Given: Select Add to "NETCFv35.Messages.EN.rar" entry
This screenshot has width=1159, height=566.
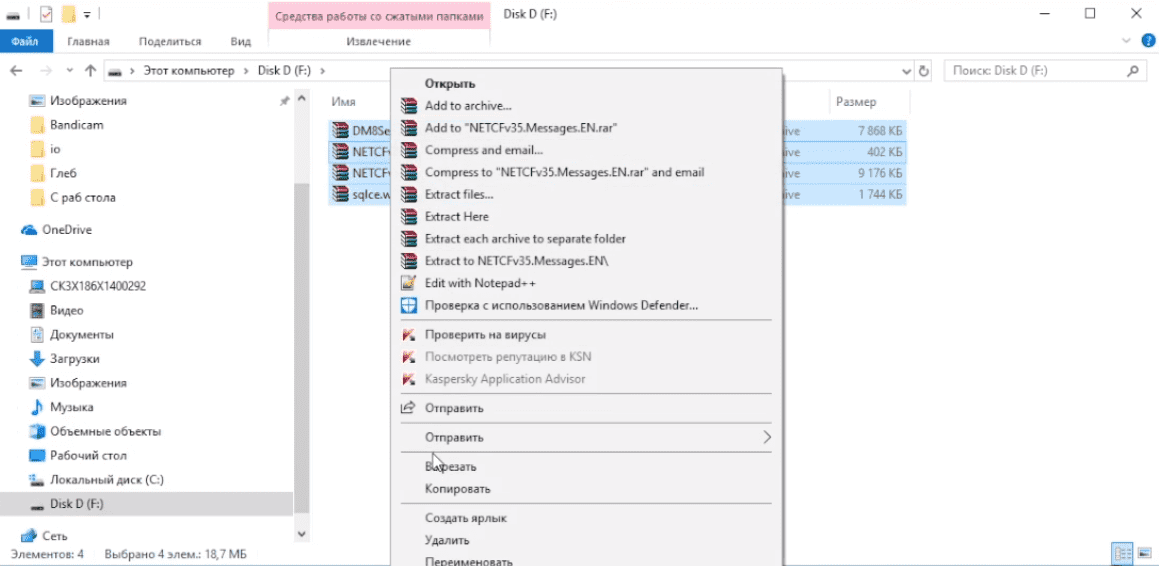Looking at the screenshot, I should click(x=521, y=128).
